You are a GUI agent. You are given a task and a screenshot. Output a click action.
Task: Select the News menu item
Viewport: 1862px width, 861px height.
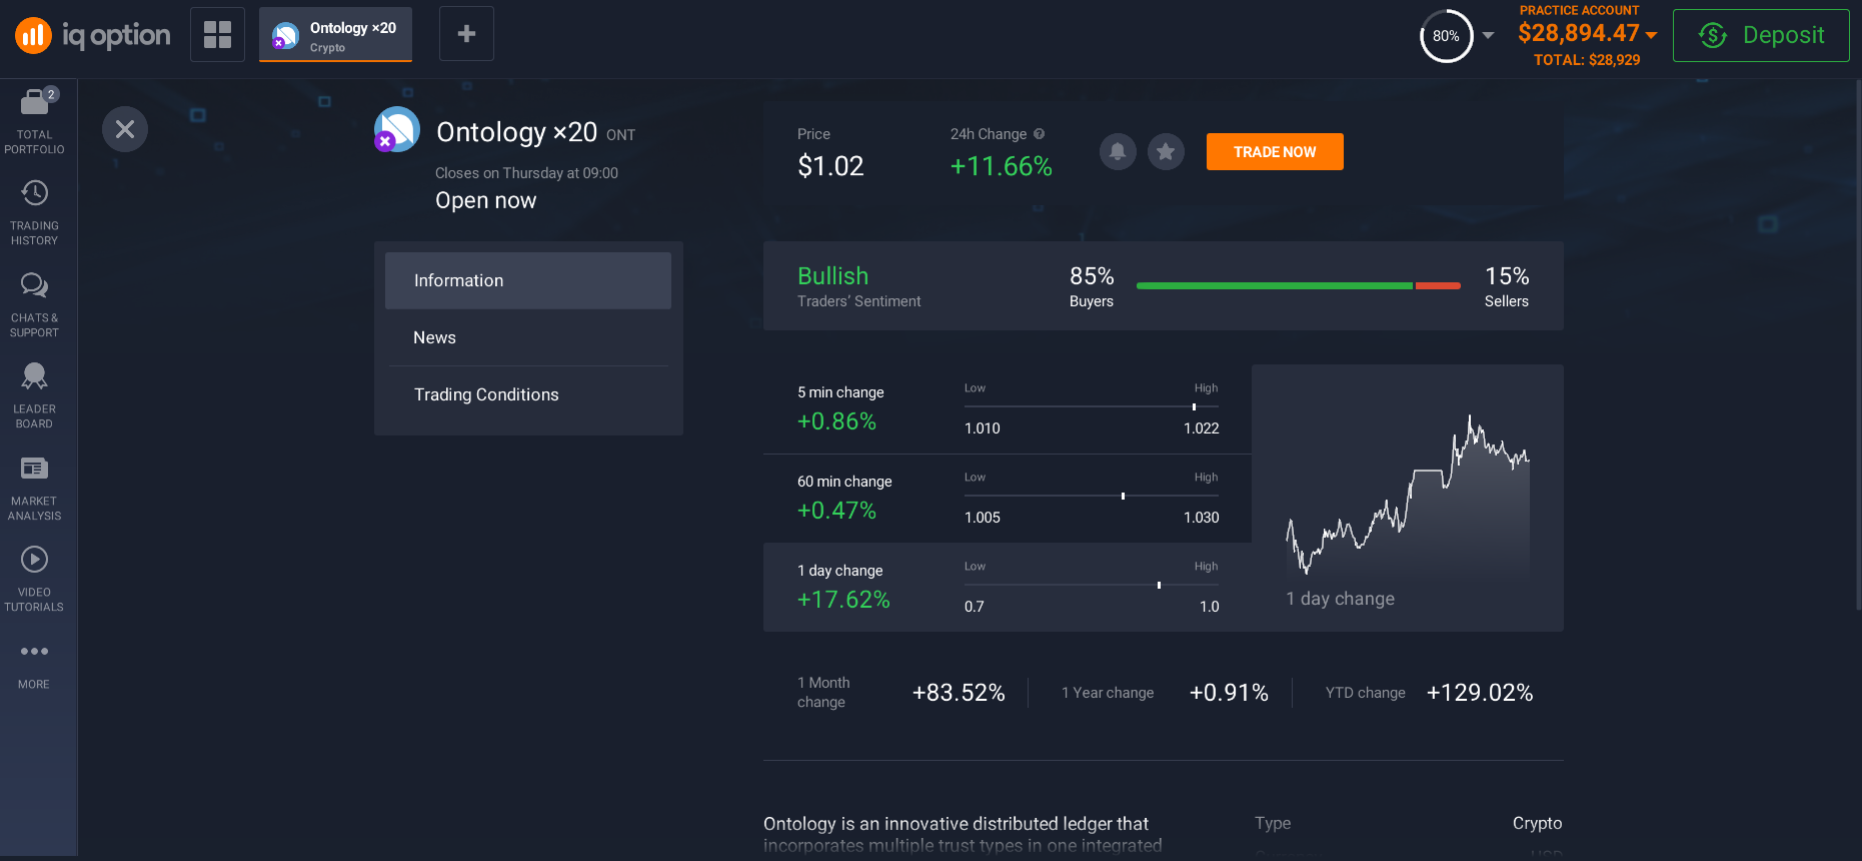(528, 338)
